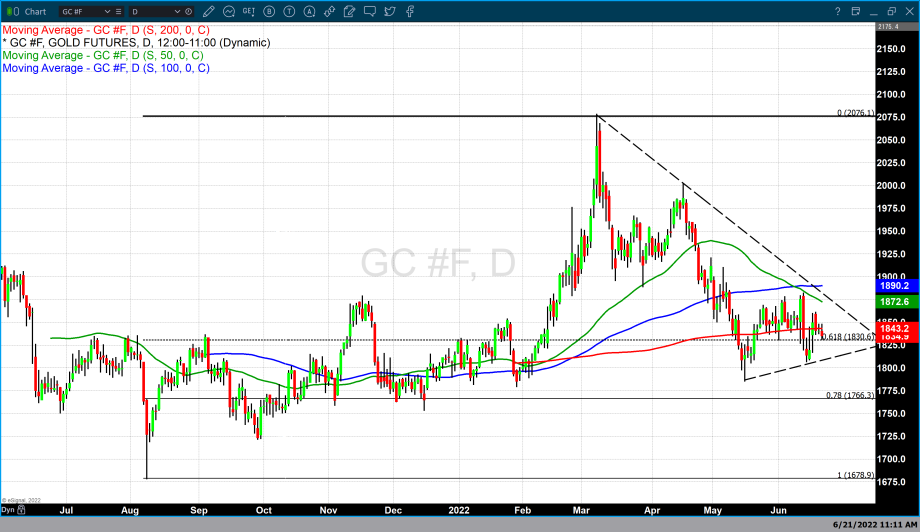Click the blue 100-day Moving Average label

click(x=106, y=68)
